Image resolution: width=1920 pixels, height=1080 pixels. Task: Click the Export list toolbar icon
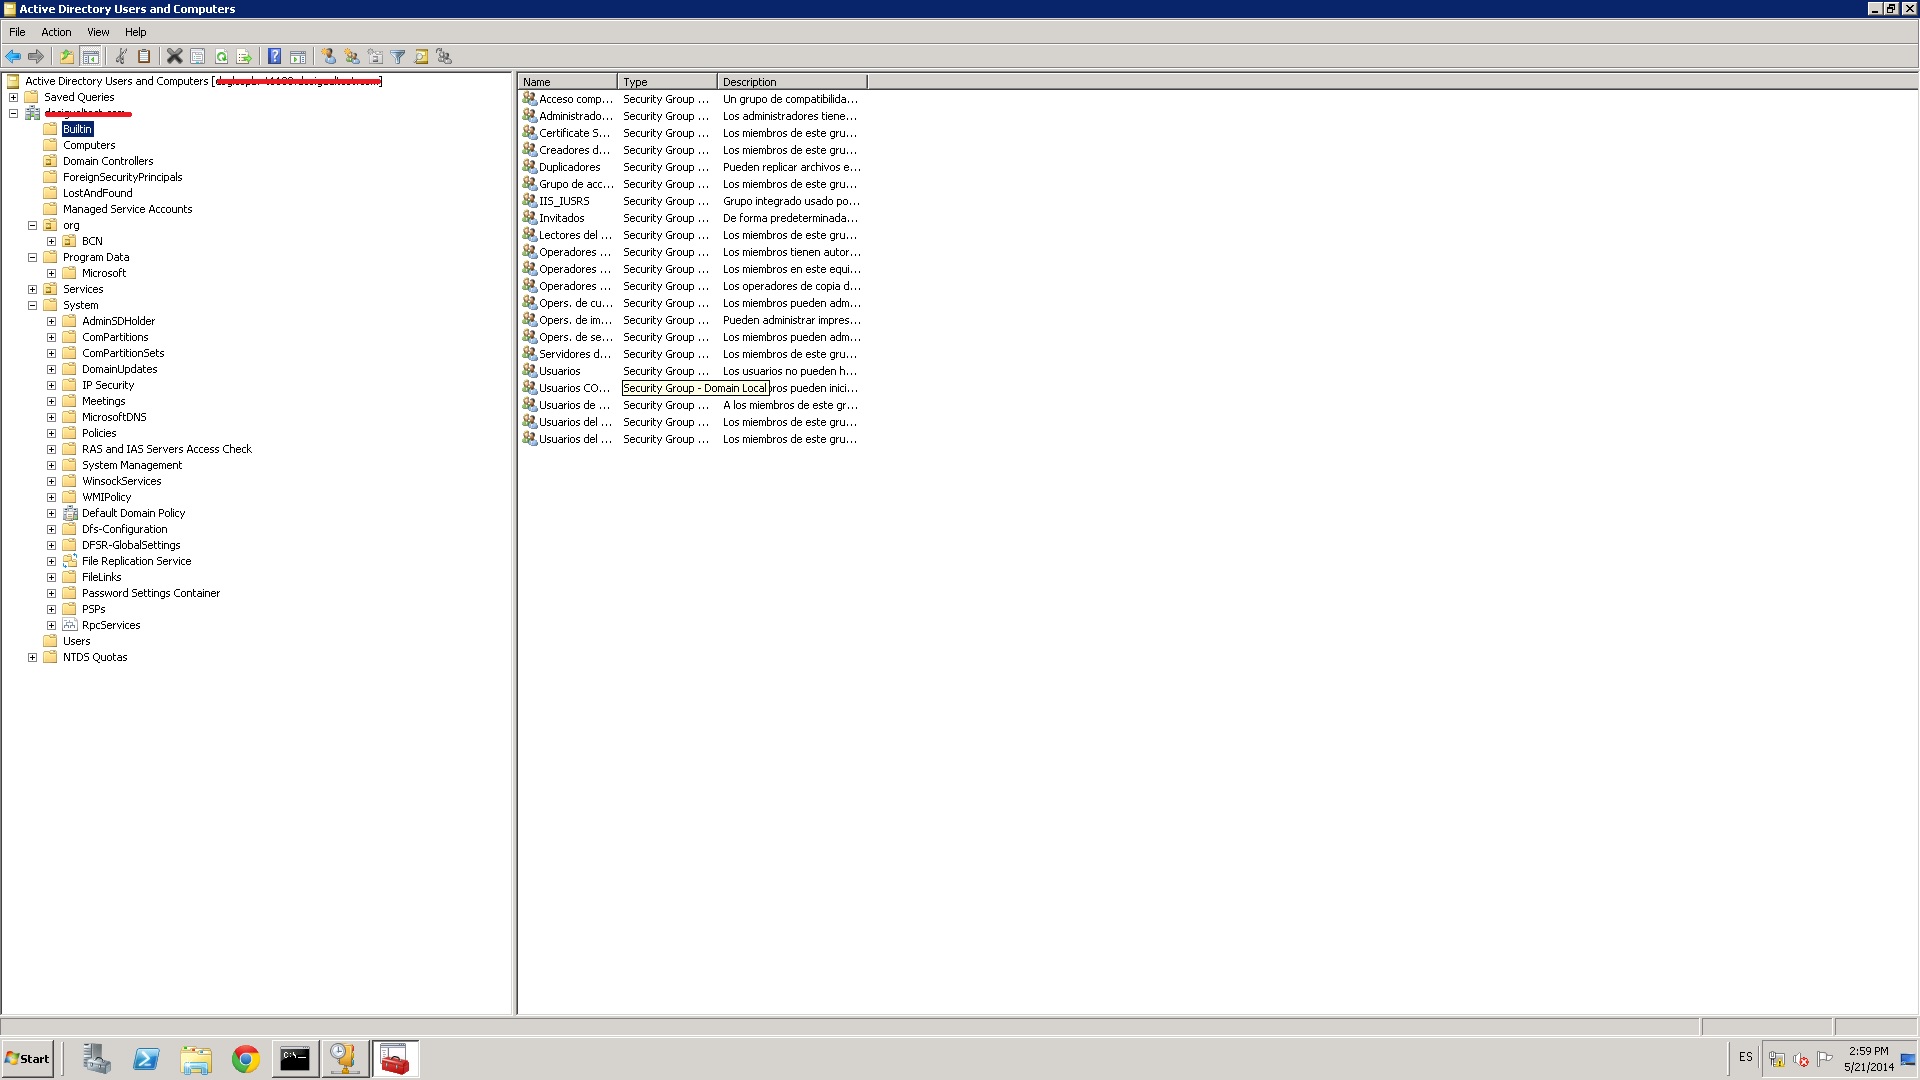click(x=244, y=57)
